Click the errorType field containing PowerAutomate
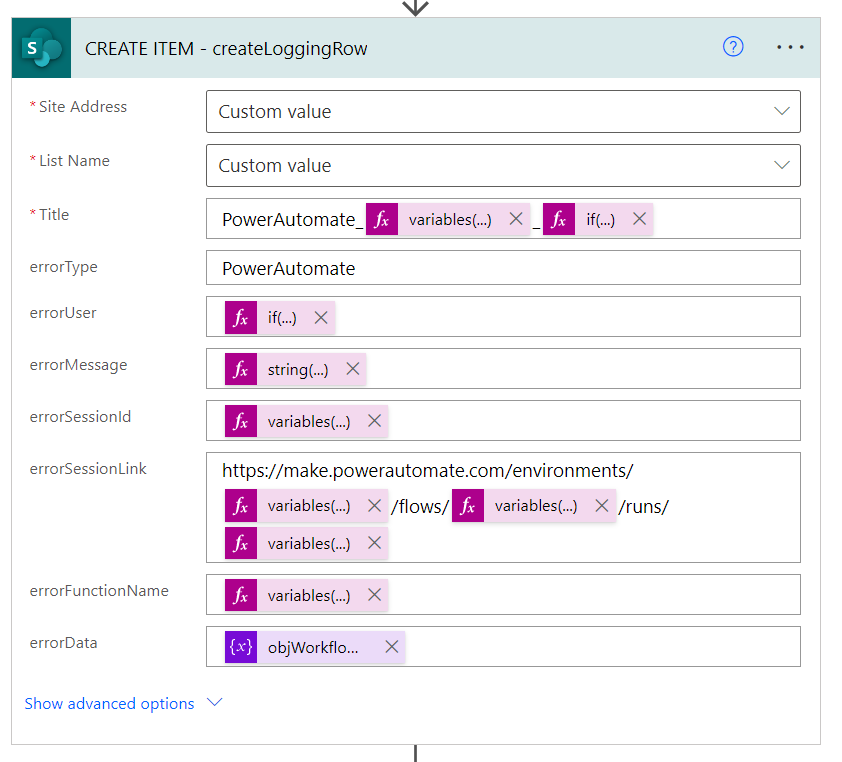This screenshot has height=762, width=842. pos(502,268)
